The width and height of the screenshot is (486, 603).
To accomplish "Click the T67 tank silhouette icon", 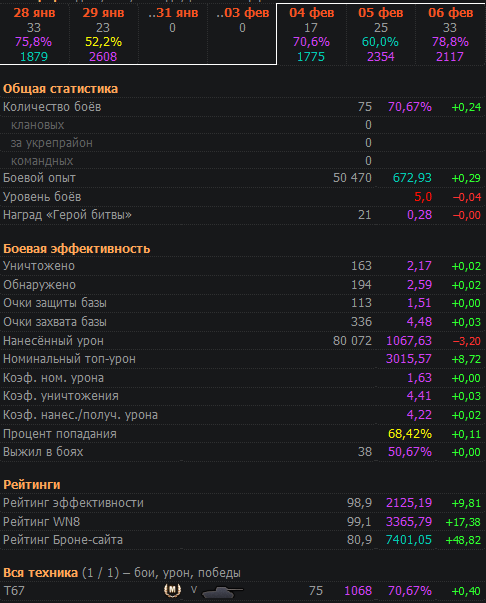I will click(222, 592).
